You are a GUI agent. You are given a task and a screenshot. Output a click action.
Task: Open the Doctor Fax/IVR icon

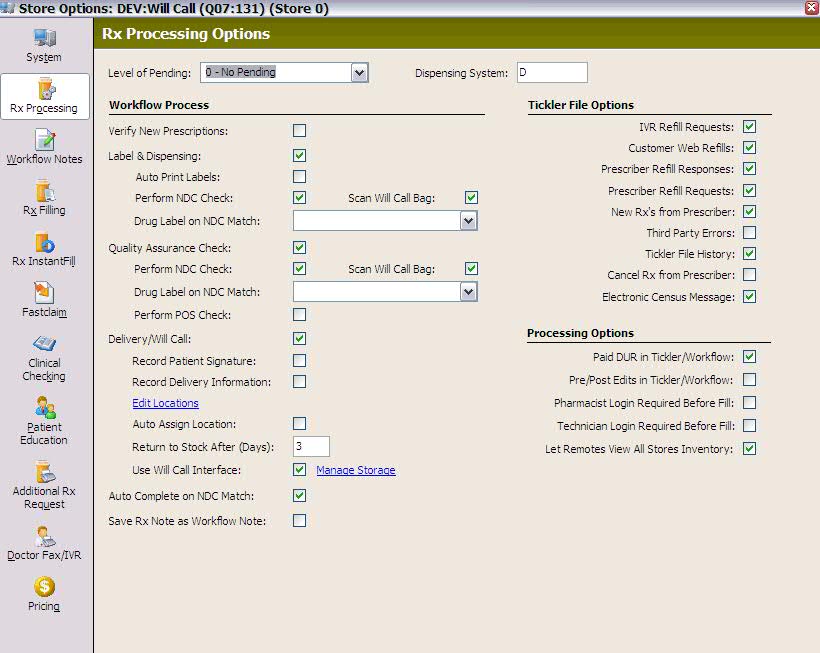point(45,536)
